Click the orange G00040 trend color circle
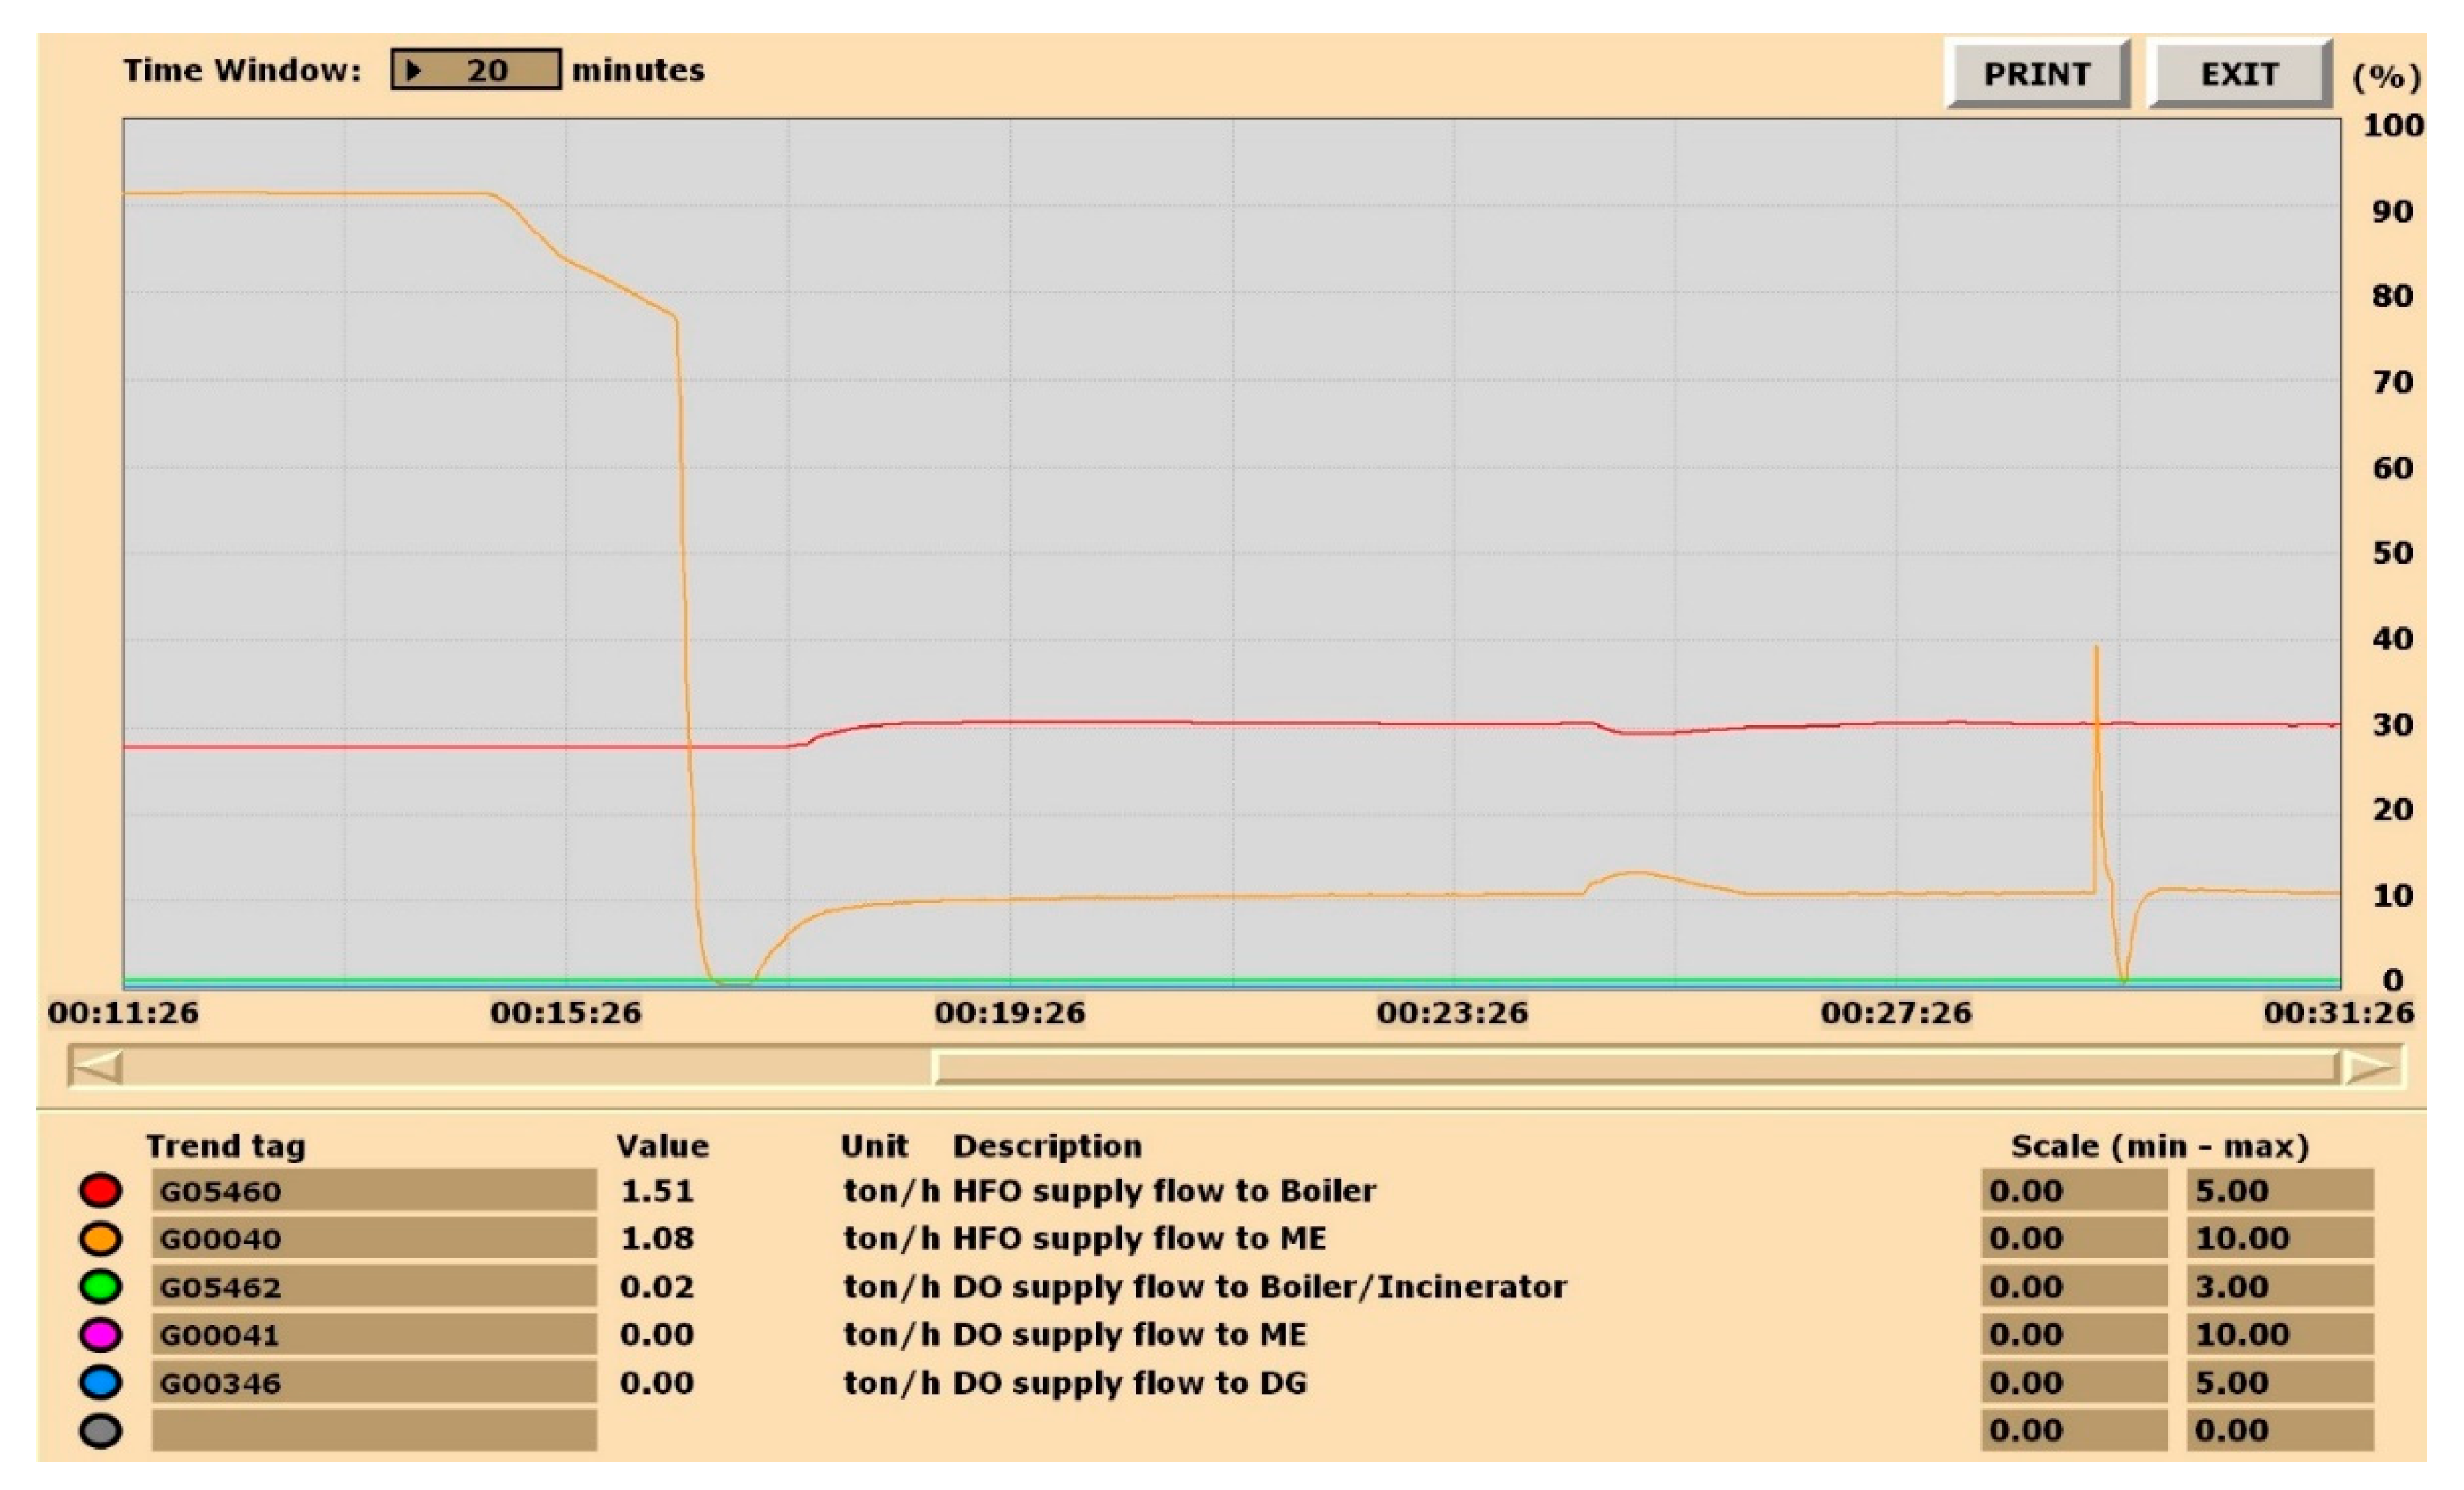2464x1490 pixels. point(100,1238)
